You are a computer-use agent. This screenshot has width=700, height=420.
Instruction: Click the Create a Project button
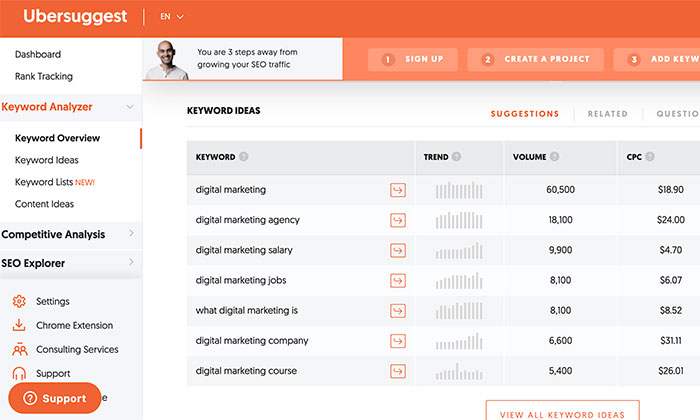point(535,59)
